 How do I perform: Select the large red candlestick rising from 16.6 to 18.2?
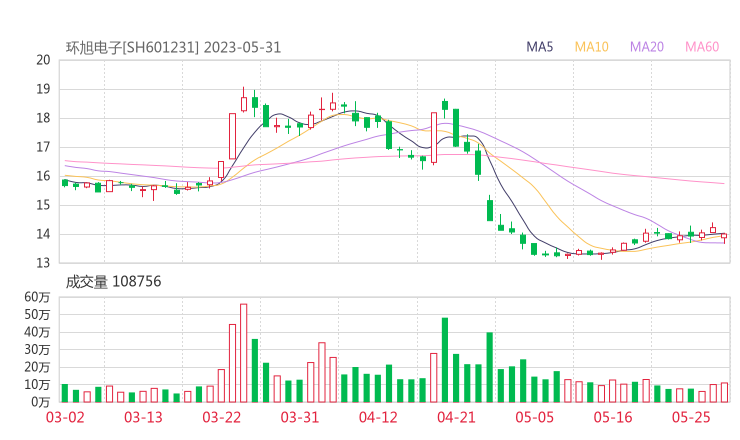[232, 136]
